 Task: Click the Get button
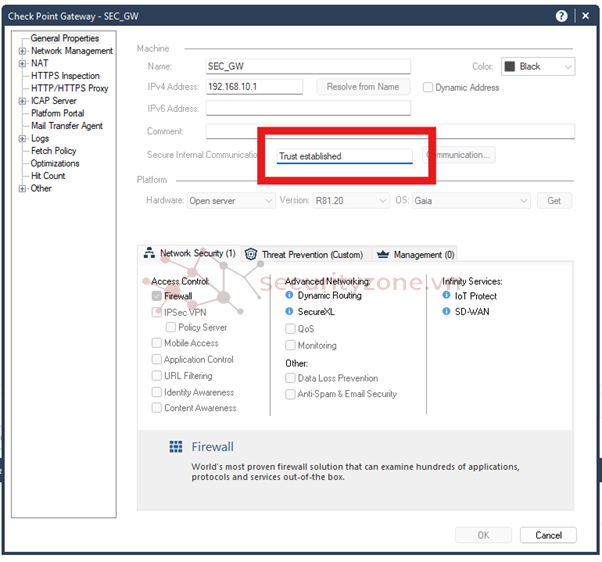(x=554, y=201)
